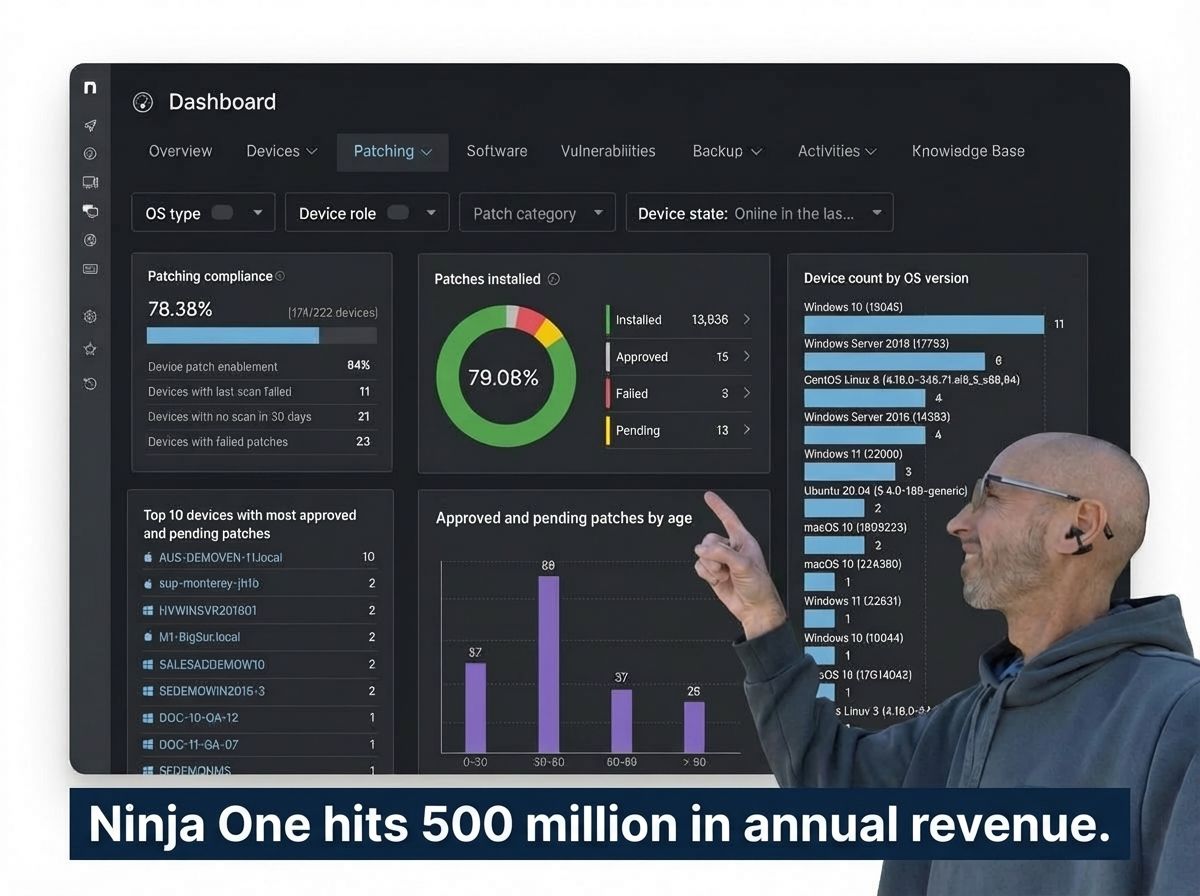Click the info icon beside Patches installed
The width and height of the screenshot is (1200, 896).
point(554,279)
